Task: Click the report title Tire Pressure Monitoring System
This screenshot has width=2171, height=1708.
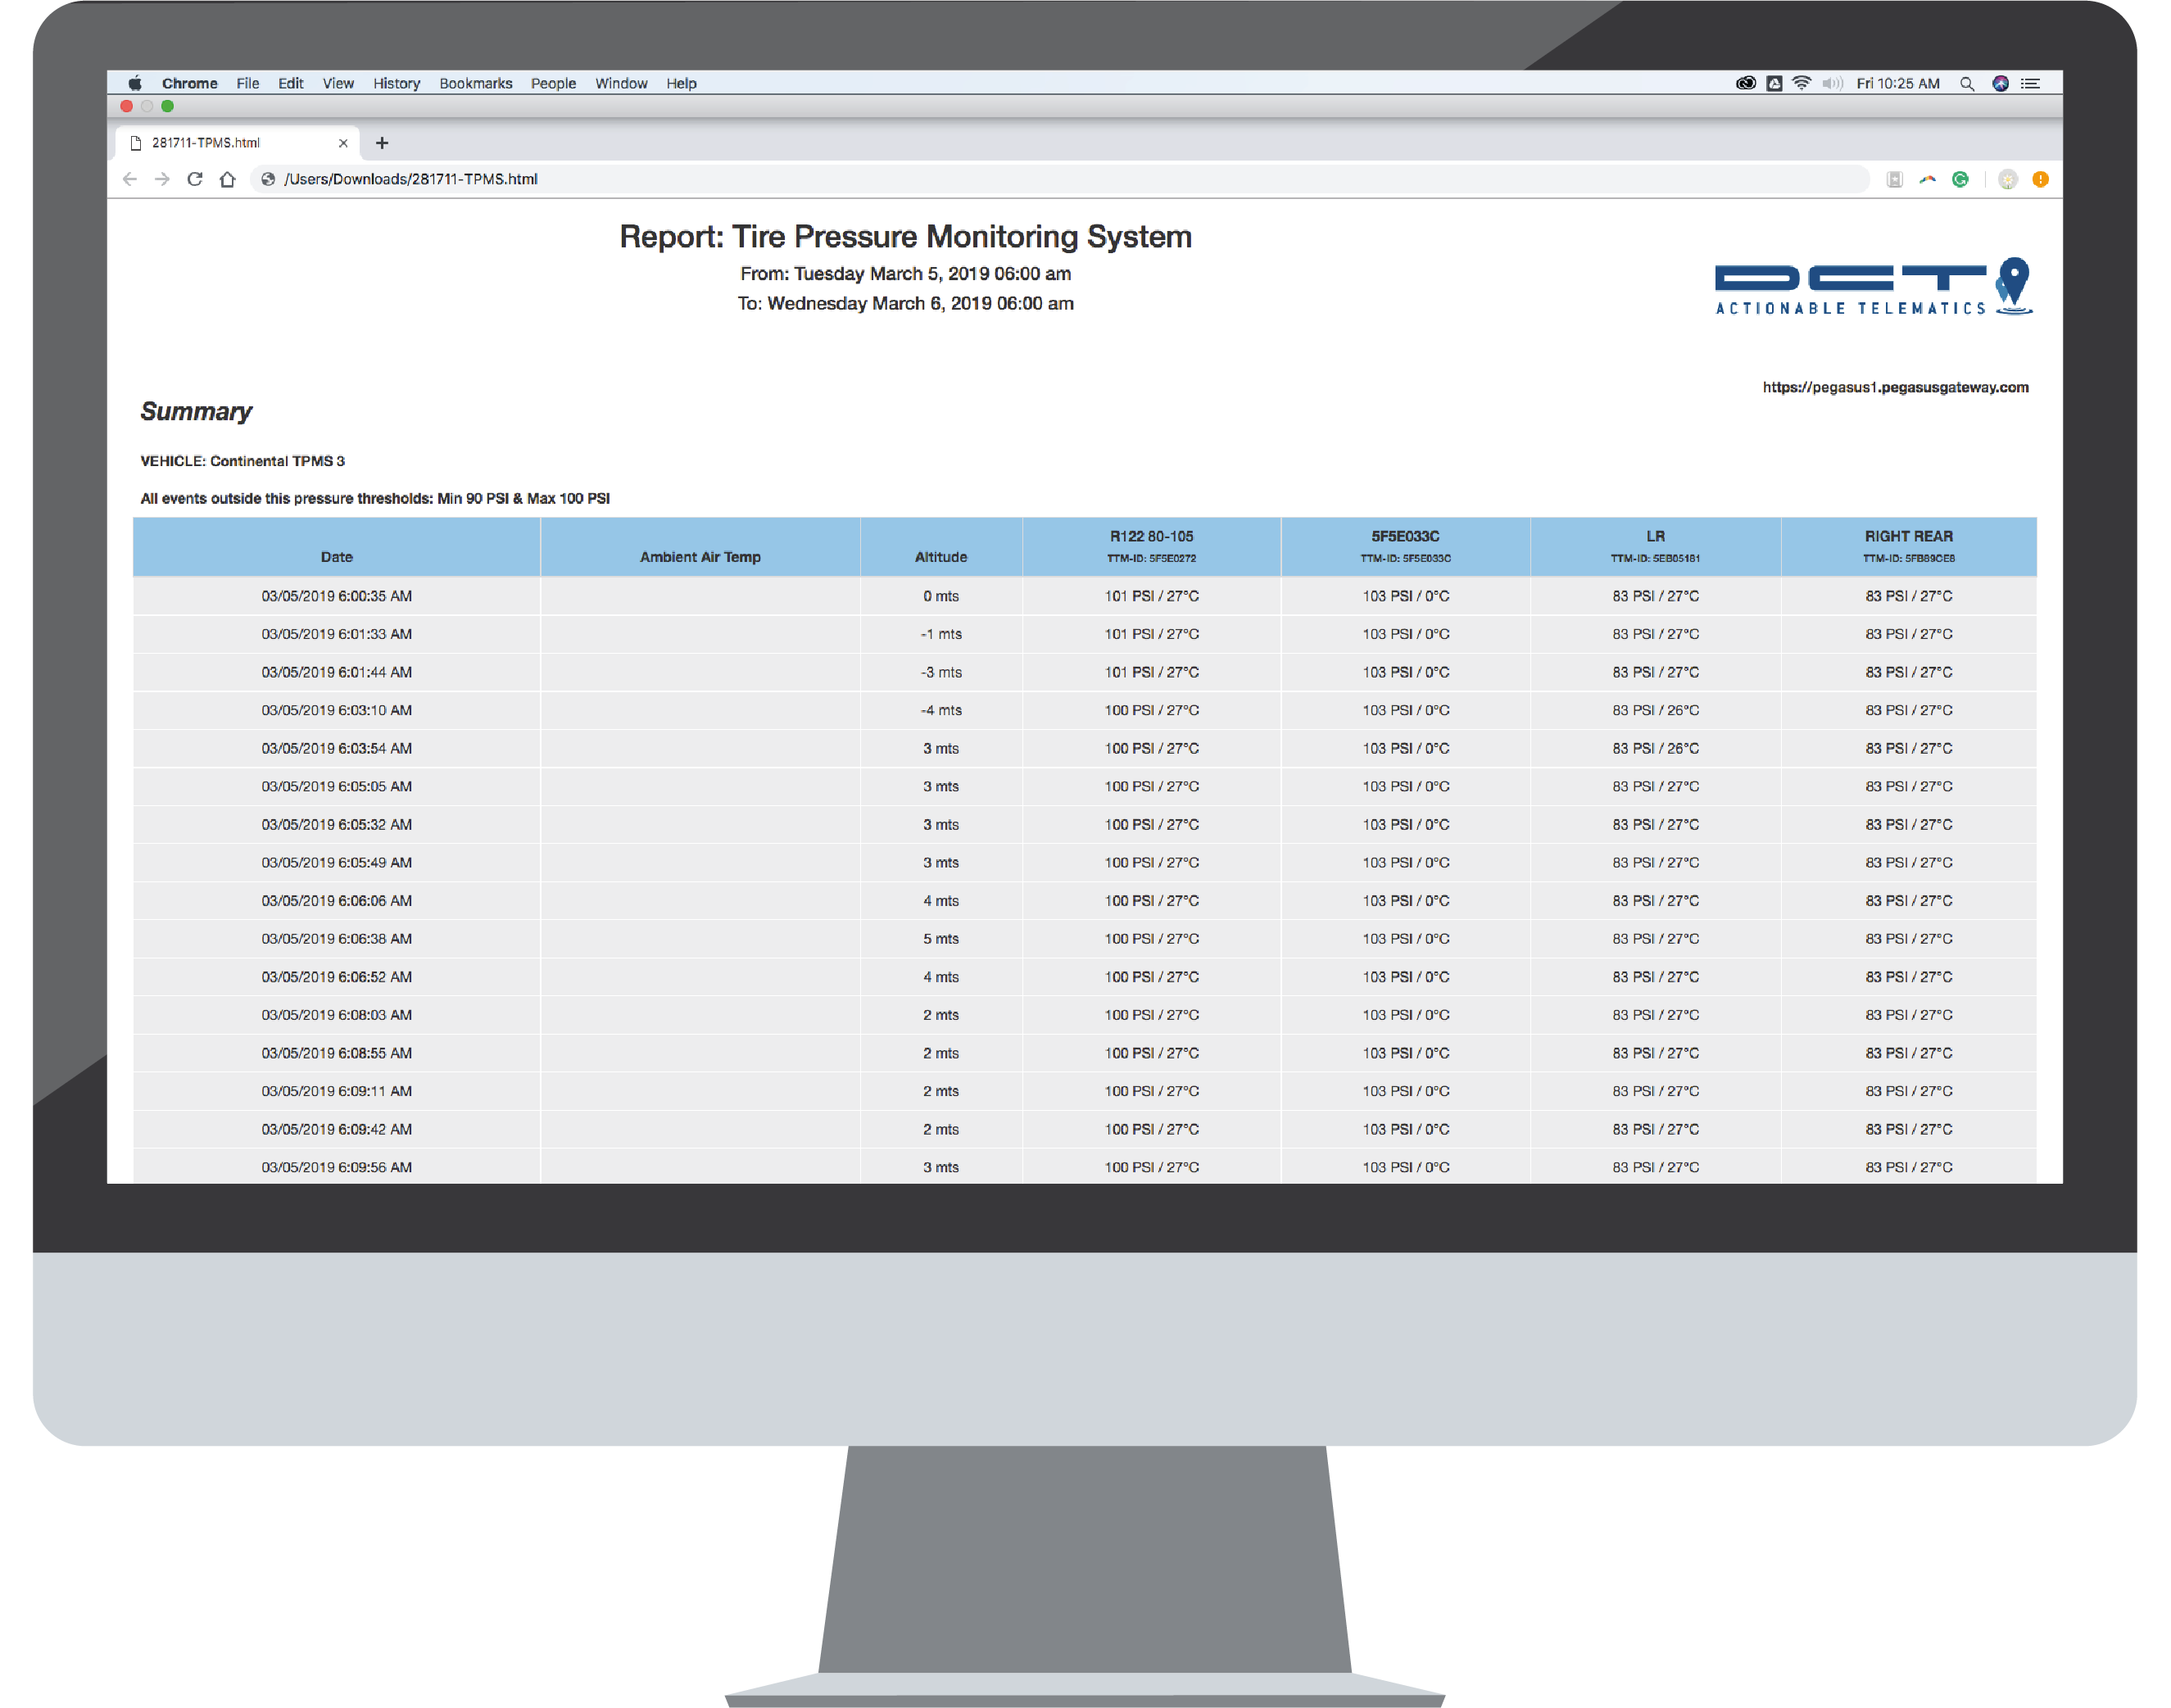Action: tap(905, 236)
